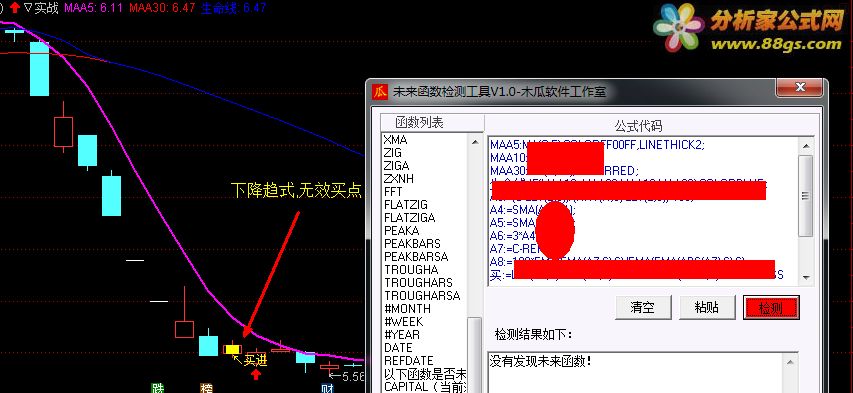Select #WEEK in the function list
Image resolution: width=853 pixels, height=393 pixels.
coord(403,322)
